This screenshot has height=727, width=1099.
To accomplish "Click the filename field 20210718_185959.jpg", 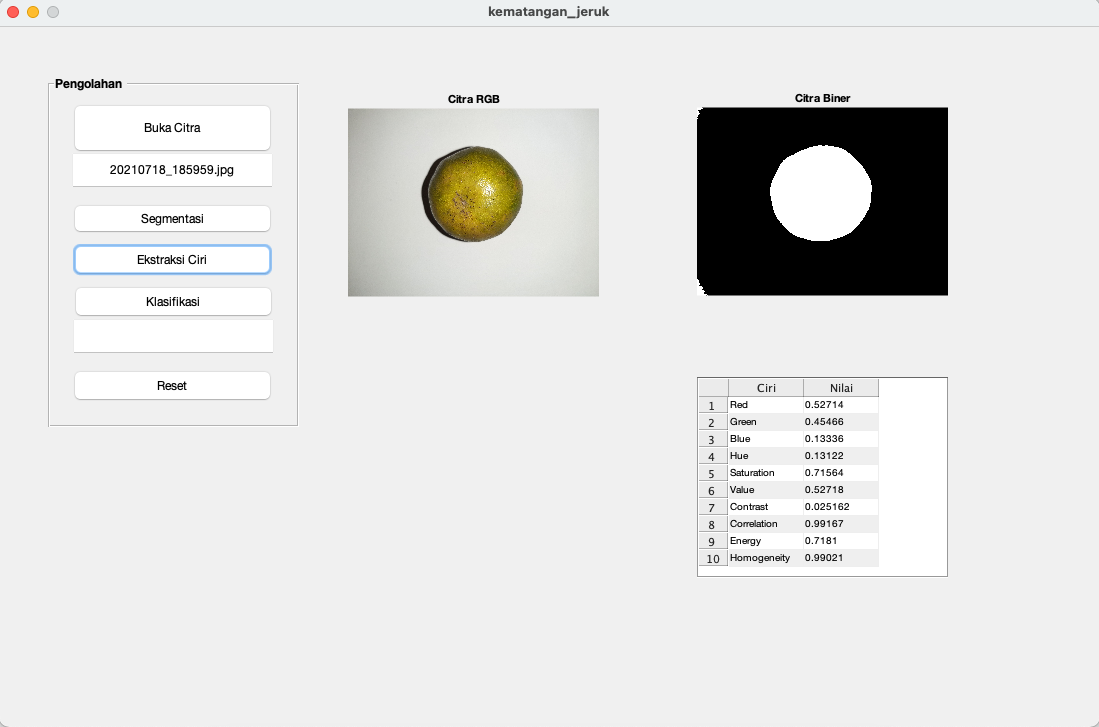I will (x=172, y=170).
